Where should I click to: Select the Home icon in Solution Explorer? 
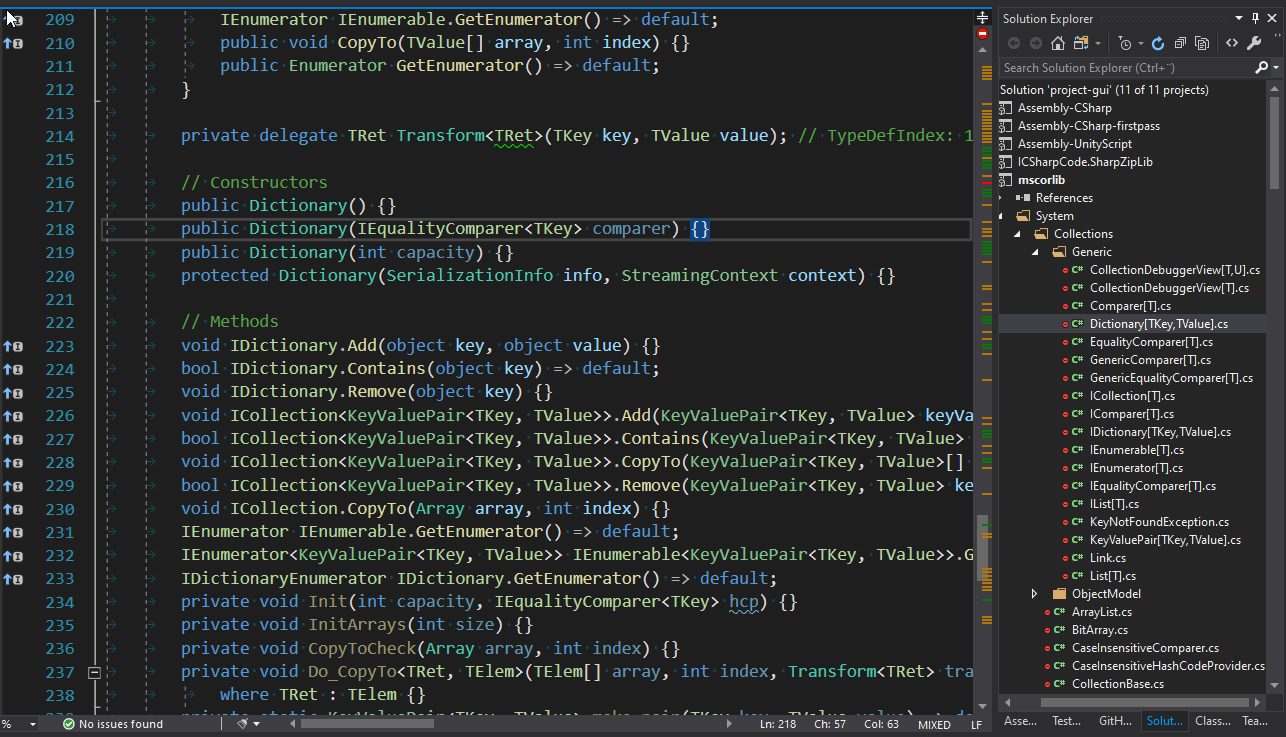1058,41
